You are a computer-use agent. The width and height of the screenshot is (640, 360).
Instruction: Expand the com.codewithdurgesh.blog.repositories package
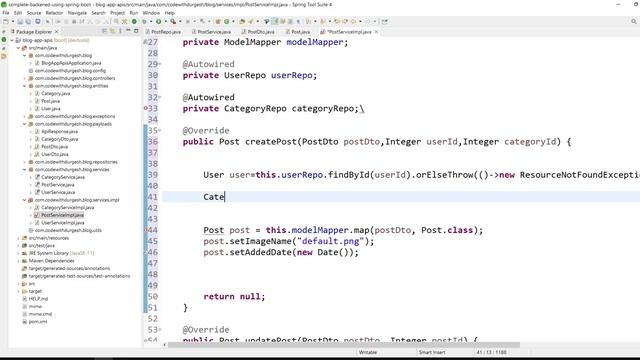tap(24, 162)
